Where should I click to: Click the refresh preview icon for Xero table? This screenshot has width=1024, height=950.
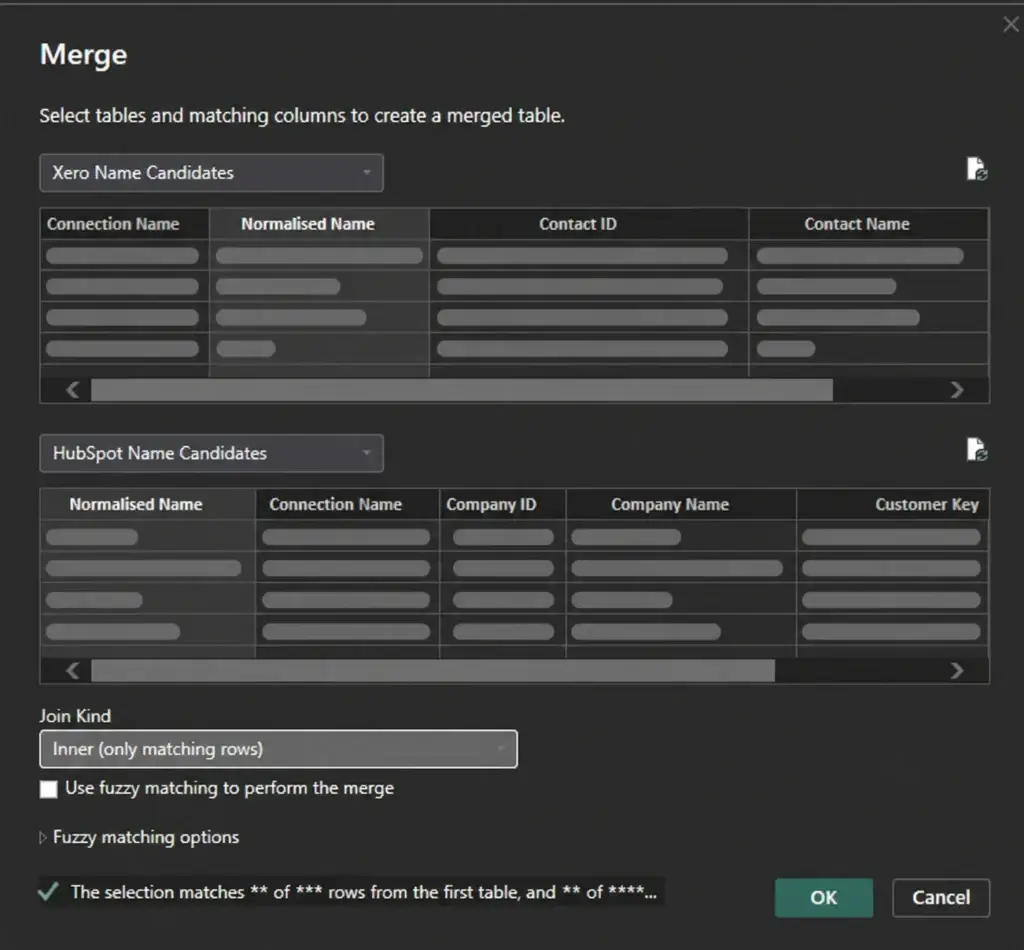(976, 168)
